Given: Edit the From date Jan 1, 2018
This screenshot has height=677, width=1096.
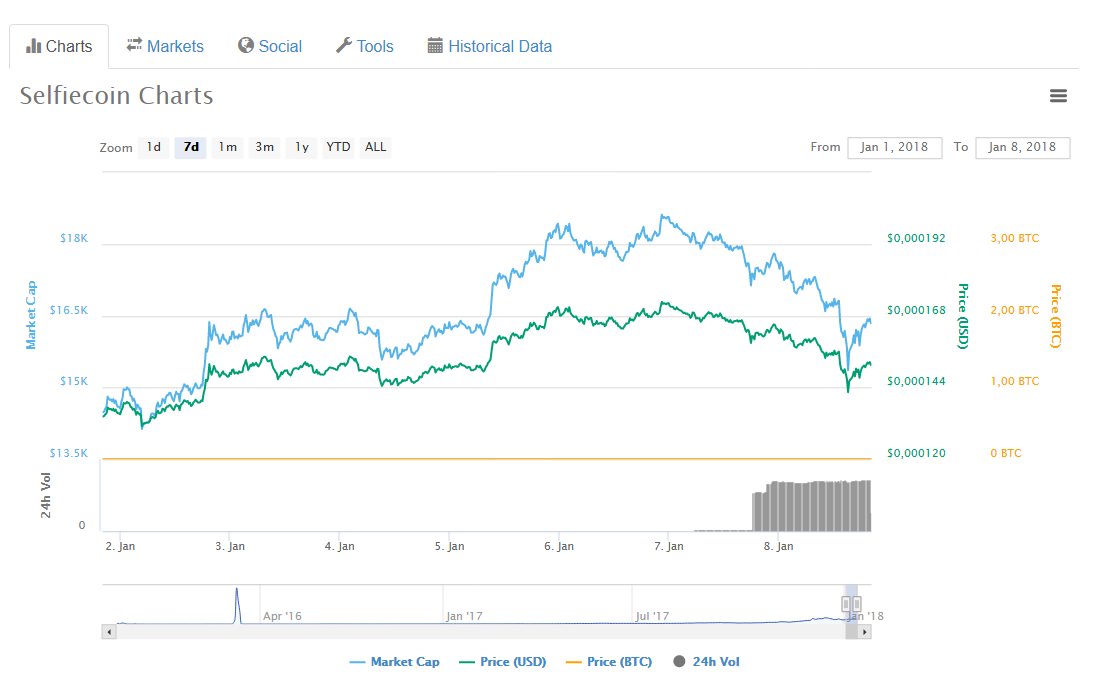Looking at the screenshot, I should (895, 147).
